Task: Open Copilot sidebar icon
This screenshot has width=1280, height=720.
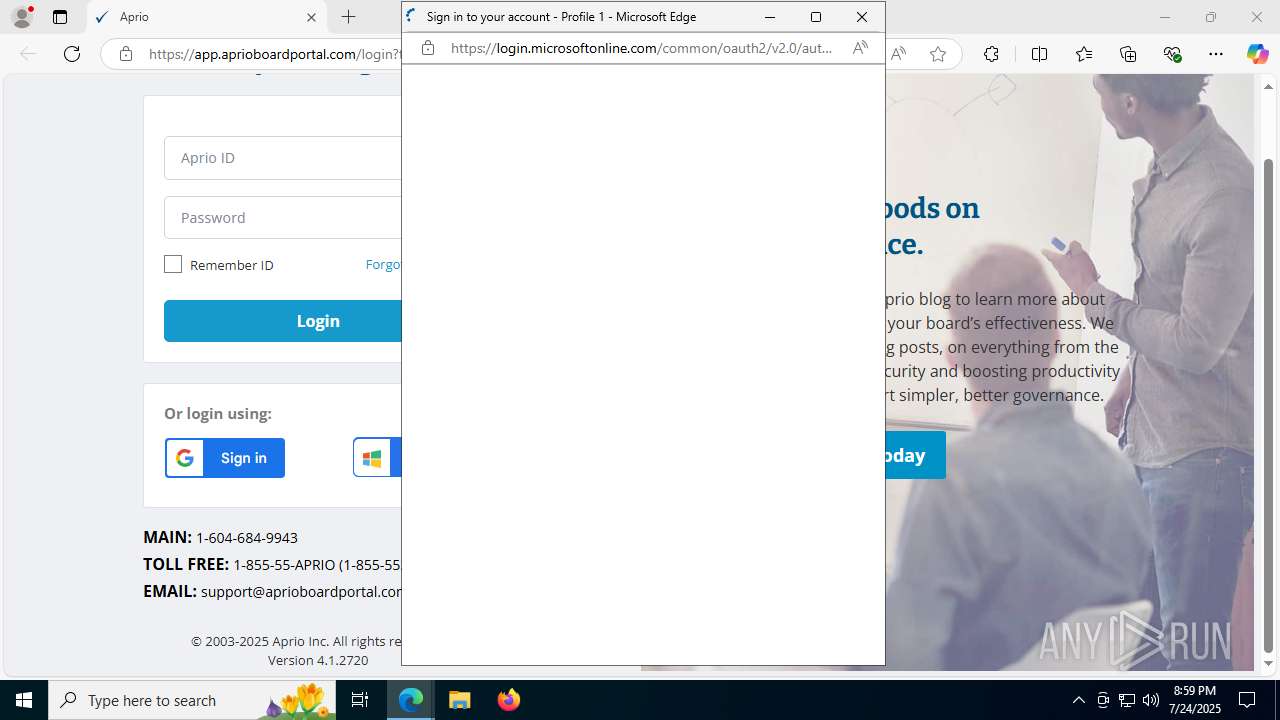Action: [x=1258, y=54]
